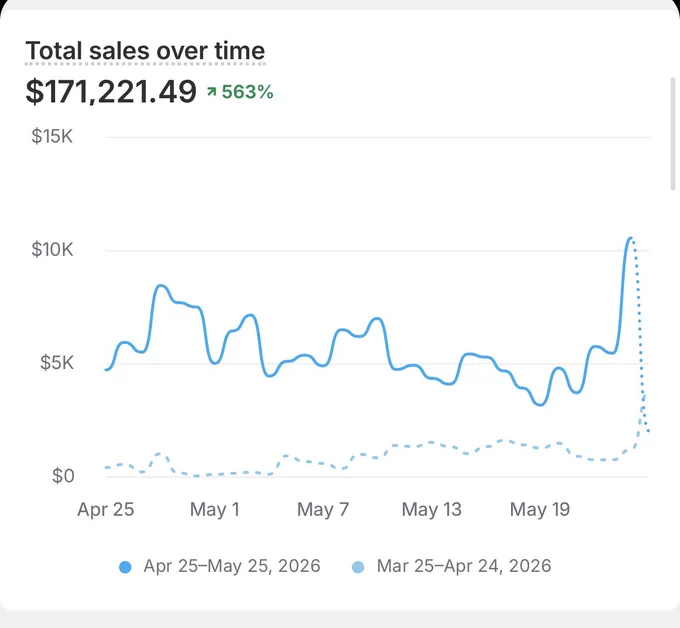Viewport: 680px width, 628px height.
Task: Click the green upward trend arrow icon
Action: (x=211, y=92)
